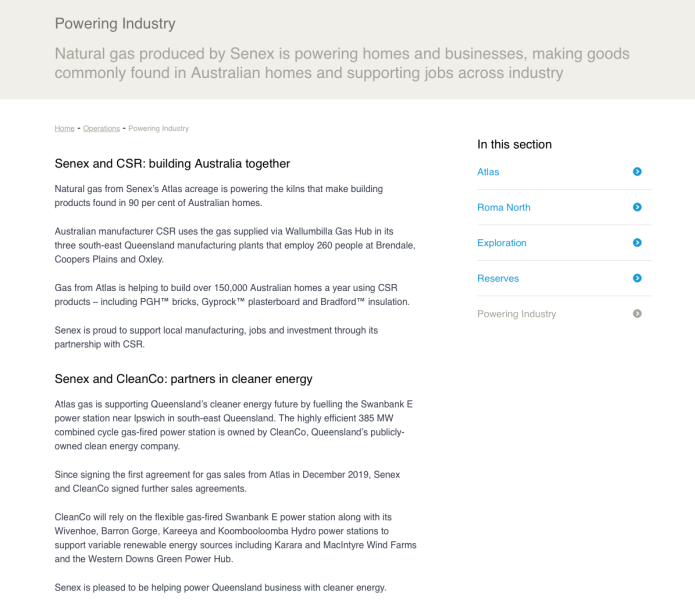The height and width of the screenshot is (600, 695).
Task: Click the Powering Industry page title
Action: click(114, 23)
